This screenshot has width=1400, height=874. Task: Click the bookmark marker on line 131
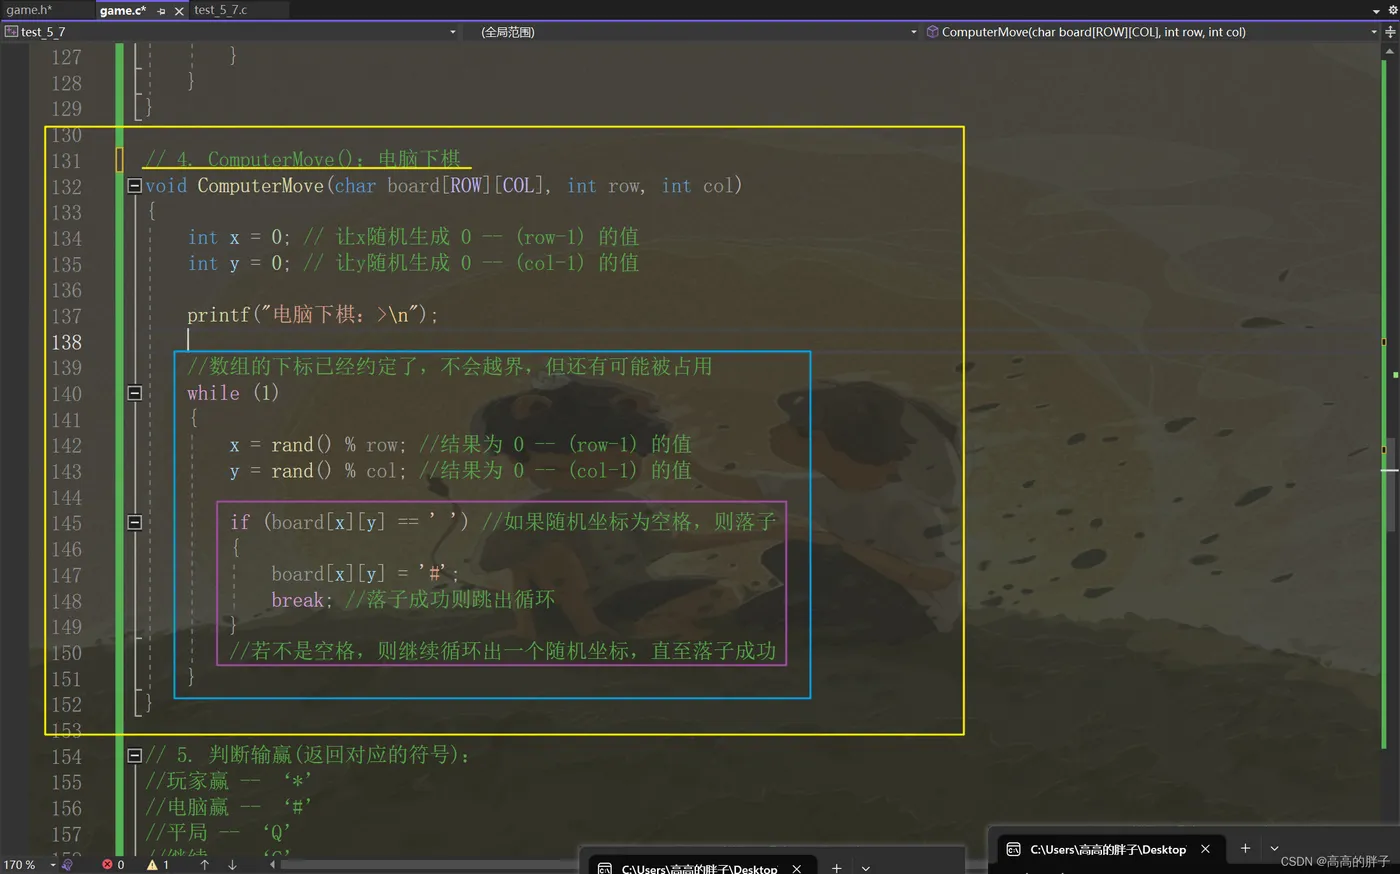(x=119, y=159)
